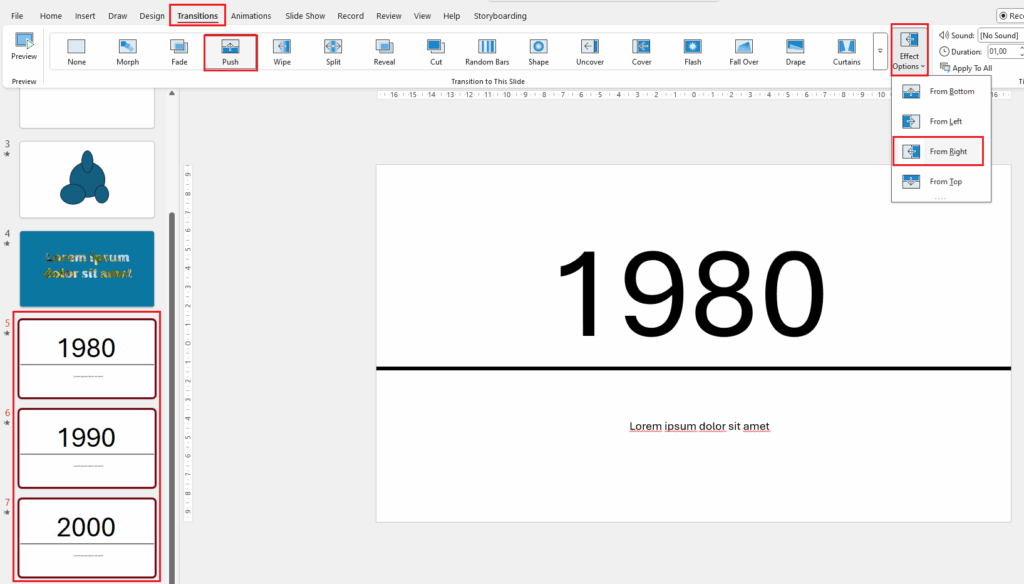Choose the Push transition effect

(x=230, y=47)
